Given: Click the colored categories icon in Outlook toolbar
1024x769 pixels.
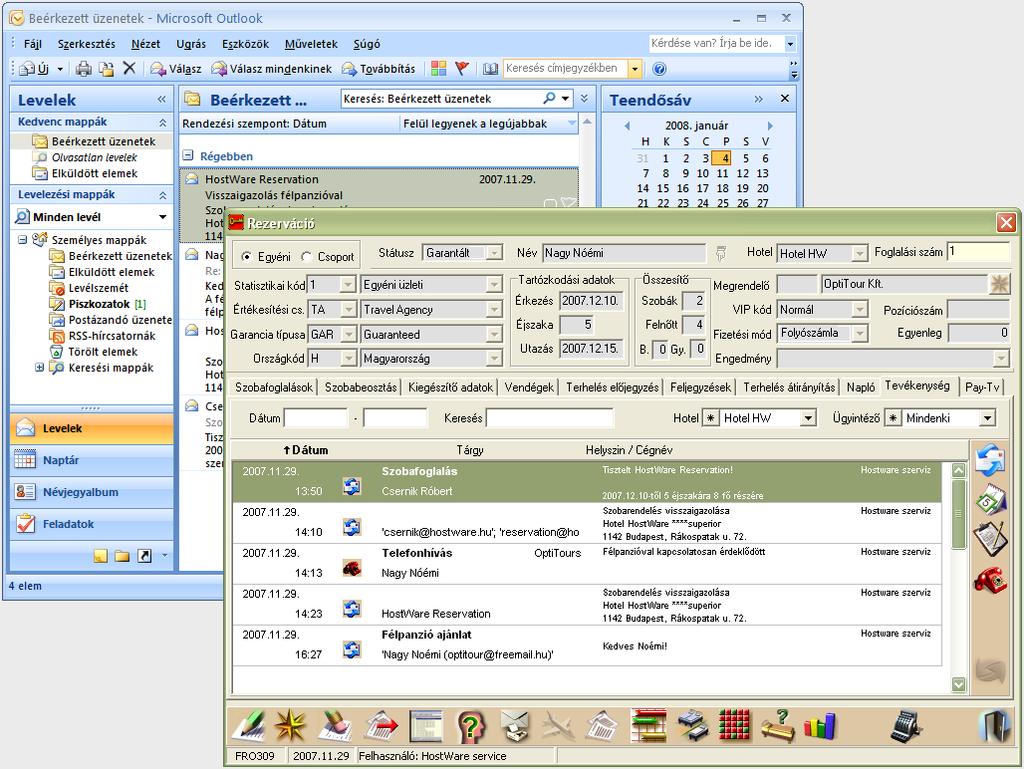Looking at the screenshot, I should pos(439,68).
